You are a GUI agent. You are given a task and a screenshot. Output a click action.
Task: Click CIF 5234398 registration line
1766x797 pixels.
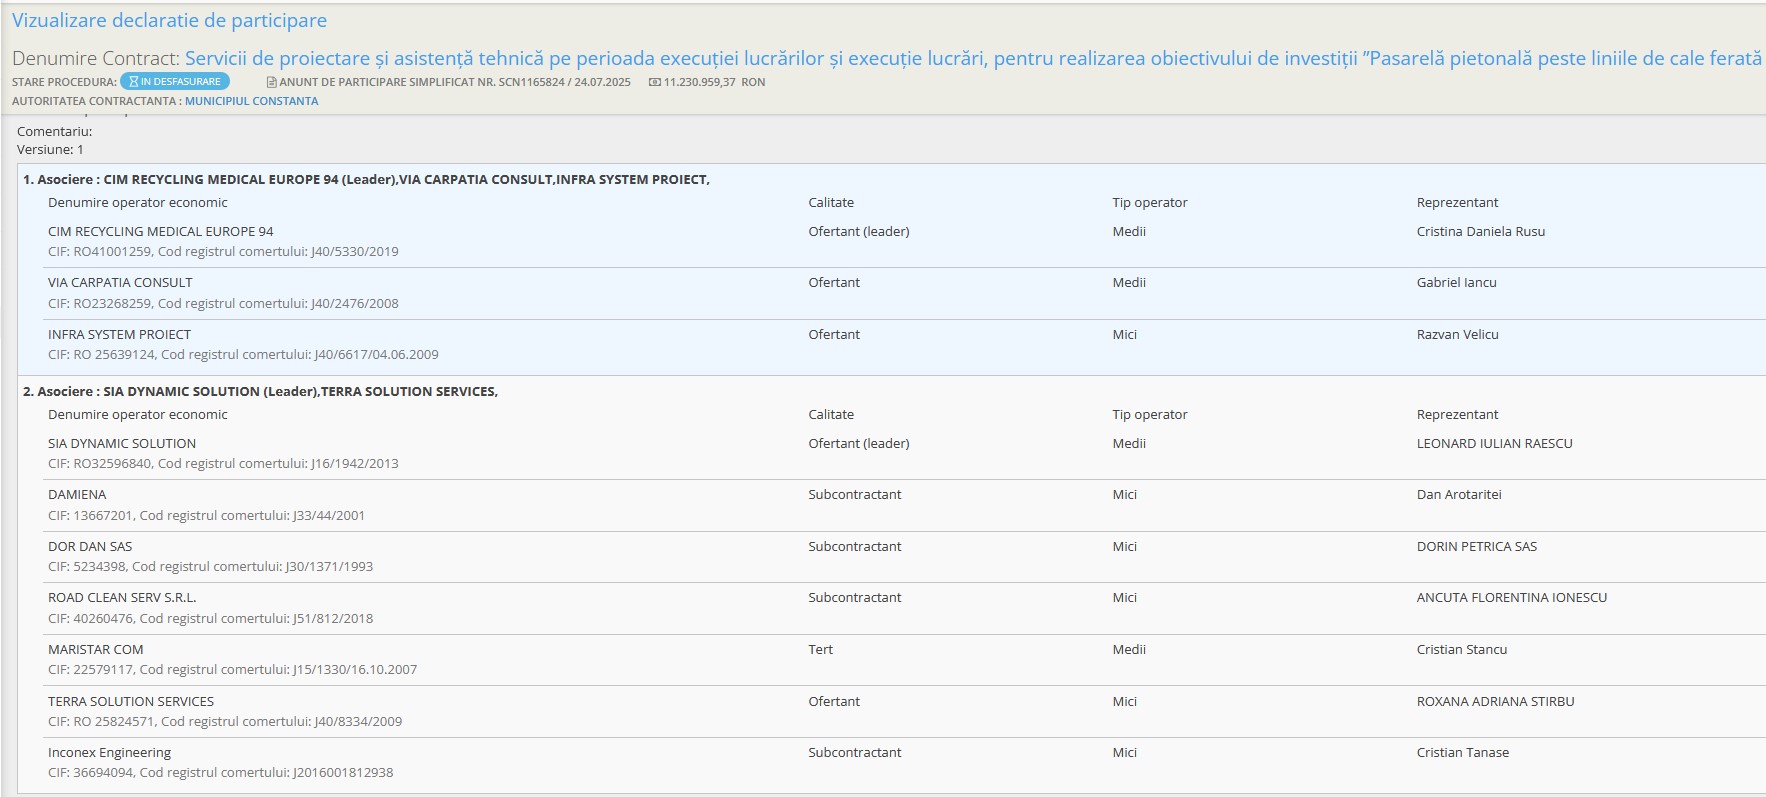210,567
